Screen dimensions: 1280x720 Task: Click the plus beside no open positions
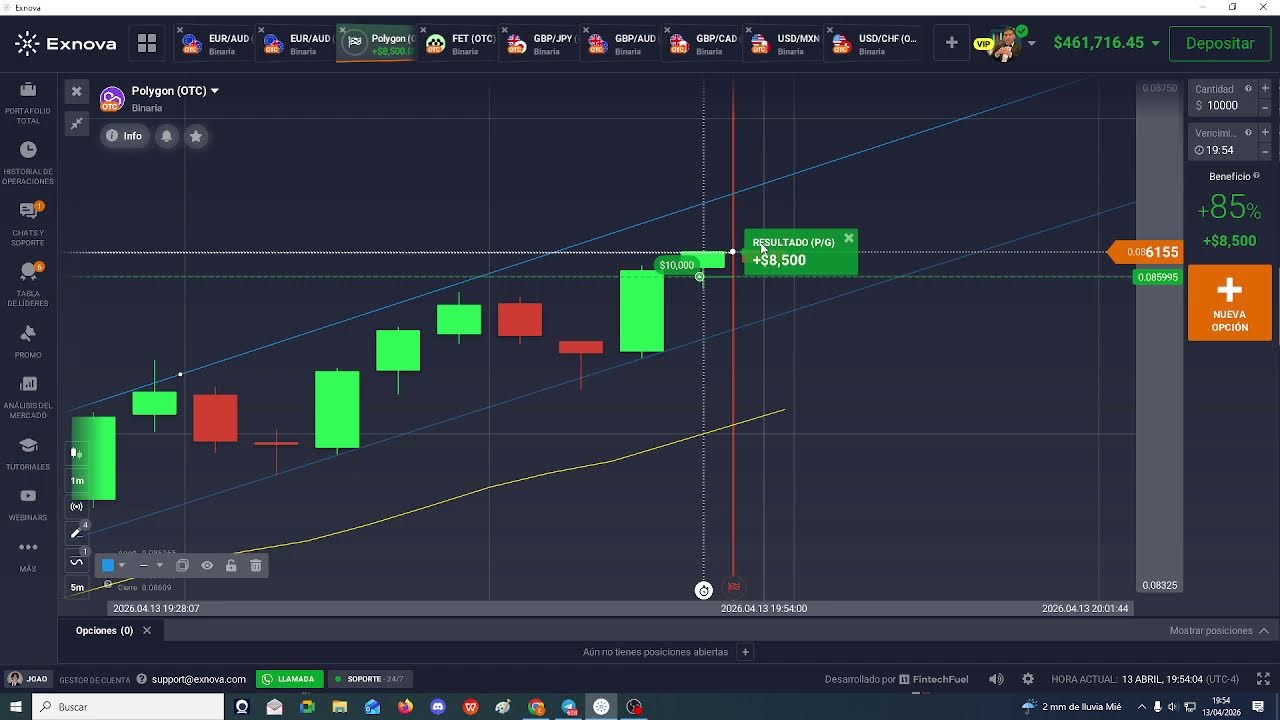tap(745, 652)
